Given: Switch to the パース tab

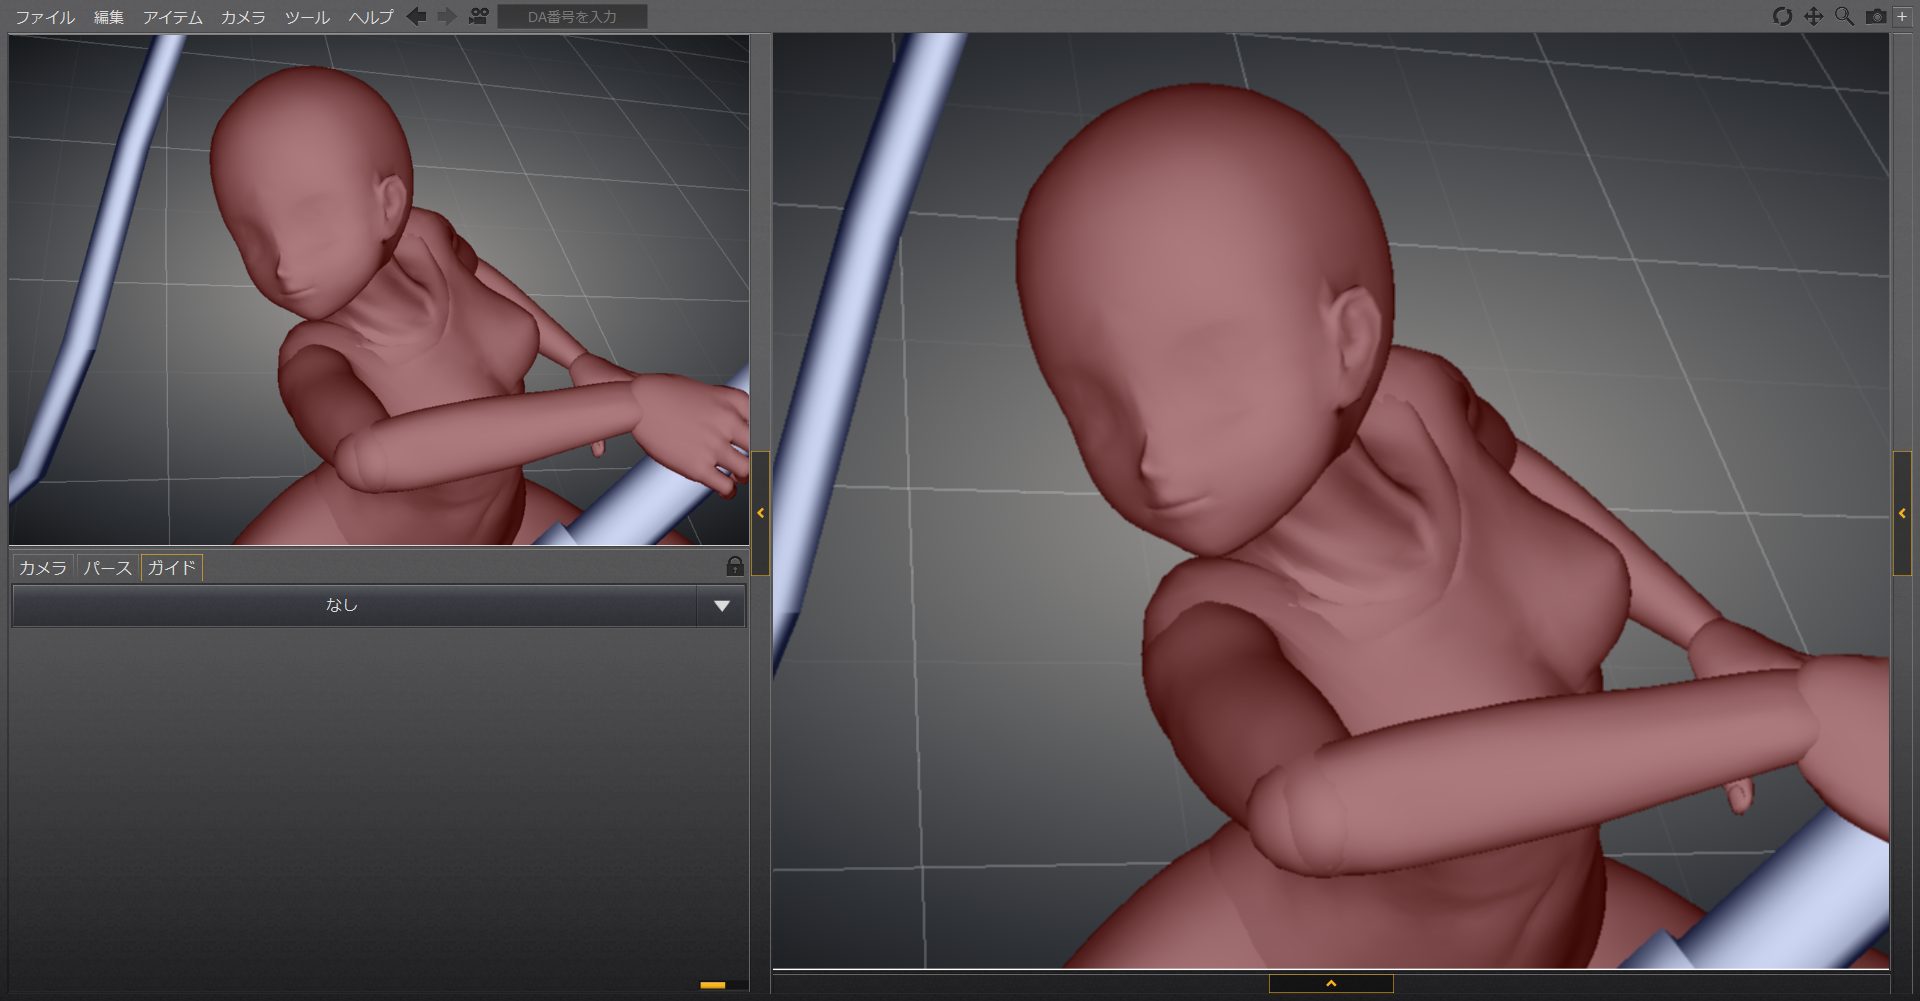Looking at the screenshot, I should pyautogui.click(x=107, y=568).
